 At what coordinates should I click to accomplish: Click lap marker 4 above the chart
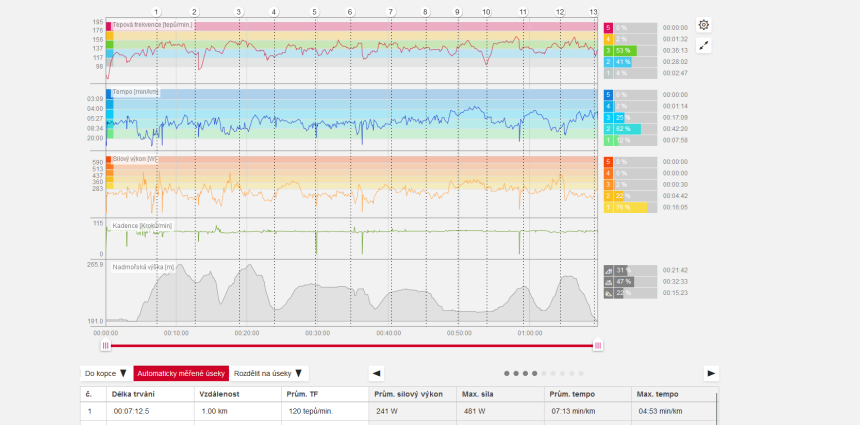click(x=274, y=12)
